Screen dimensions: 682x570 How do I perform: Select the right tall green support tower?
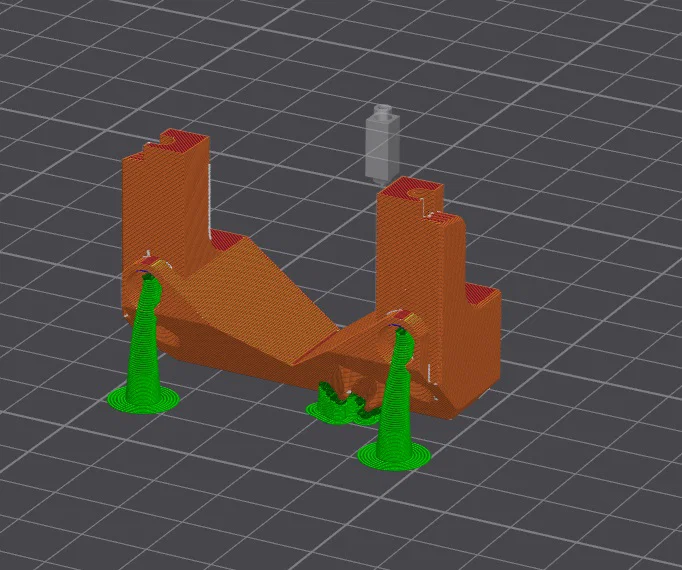(x=395, y=400)
